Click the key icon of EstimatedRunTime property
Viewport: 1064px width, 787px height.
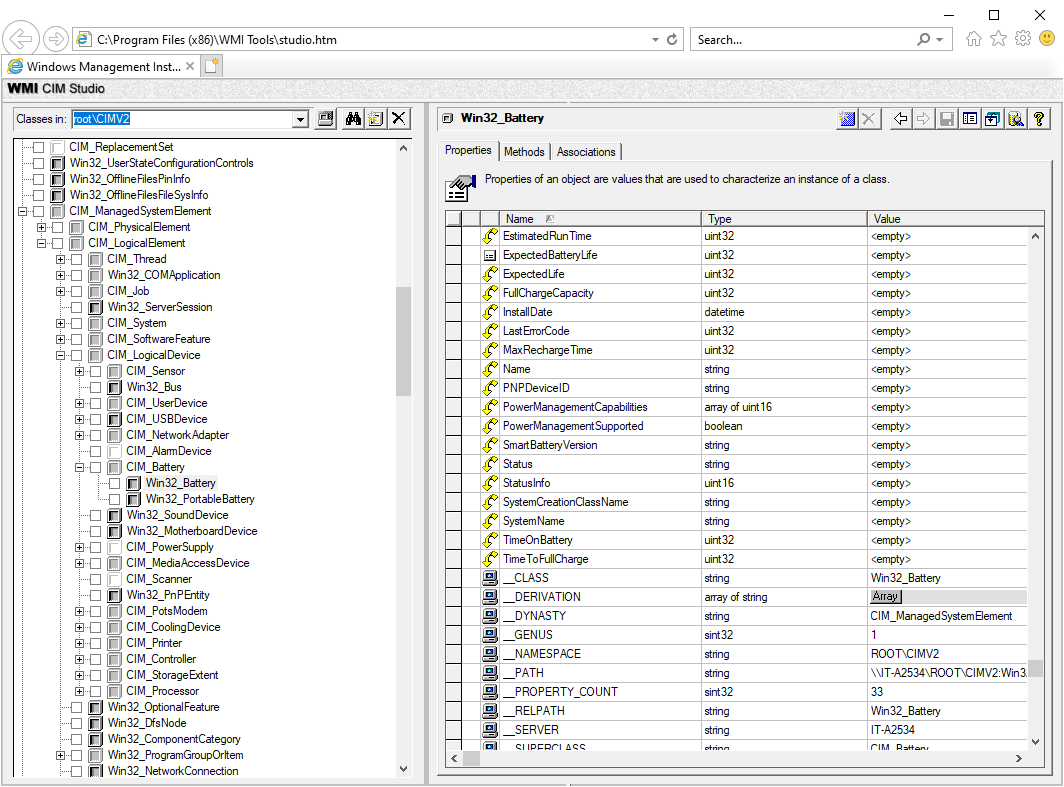tap(490, 236)
